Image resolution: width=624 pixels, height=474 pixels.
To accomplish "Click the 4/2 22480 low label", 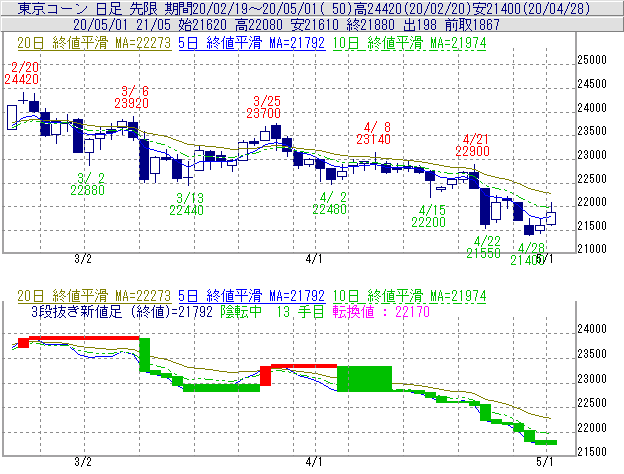I will click(x=330, y=203).
